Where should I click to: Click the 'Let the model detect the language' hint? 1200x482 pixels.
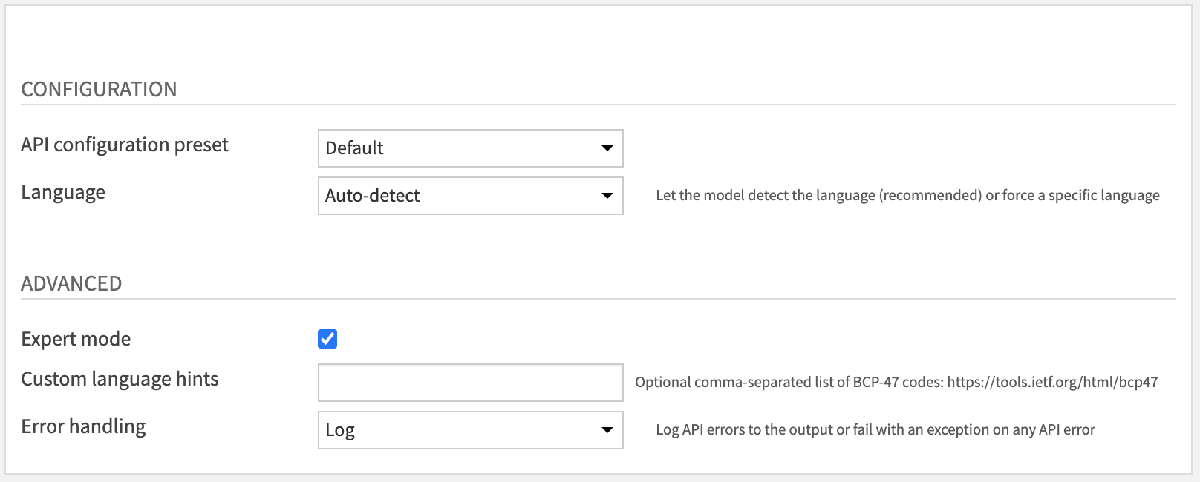point(907,196)
